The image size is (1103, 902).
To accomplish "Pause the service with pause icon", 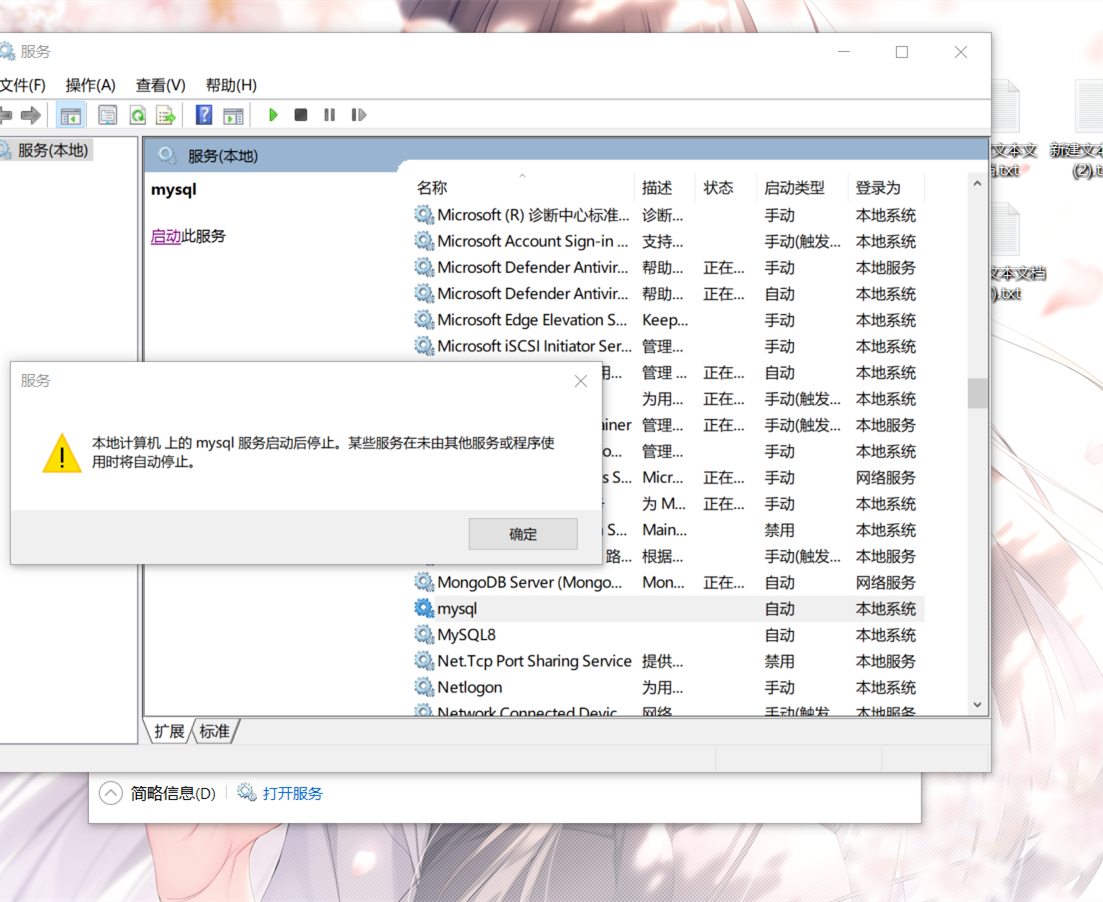I will [329, 115].
